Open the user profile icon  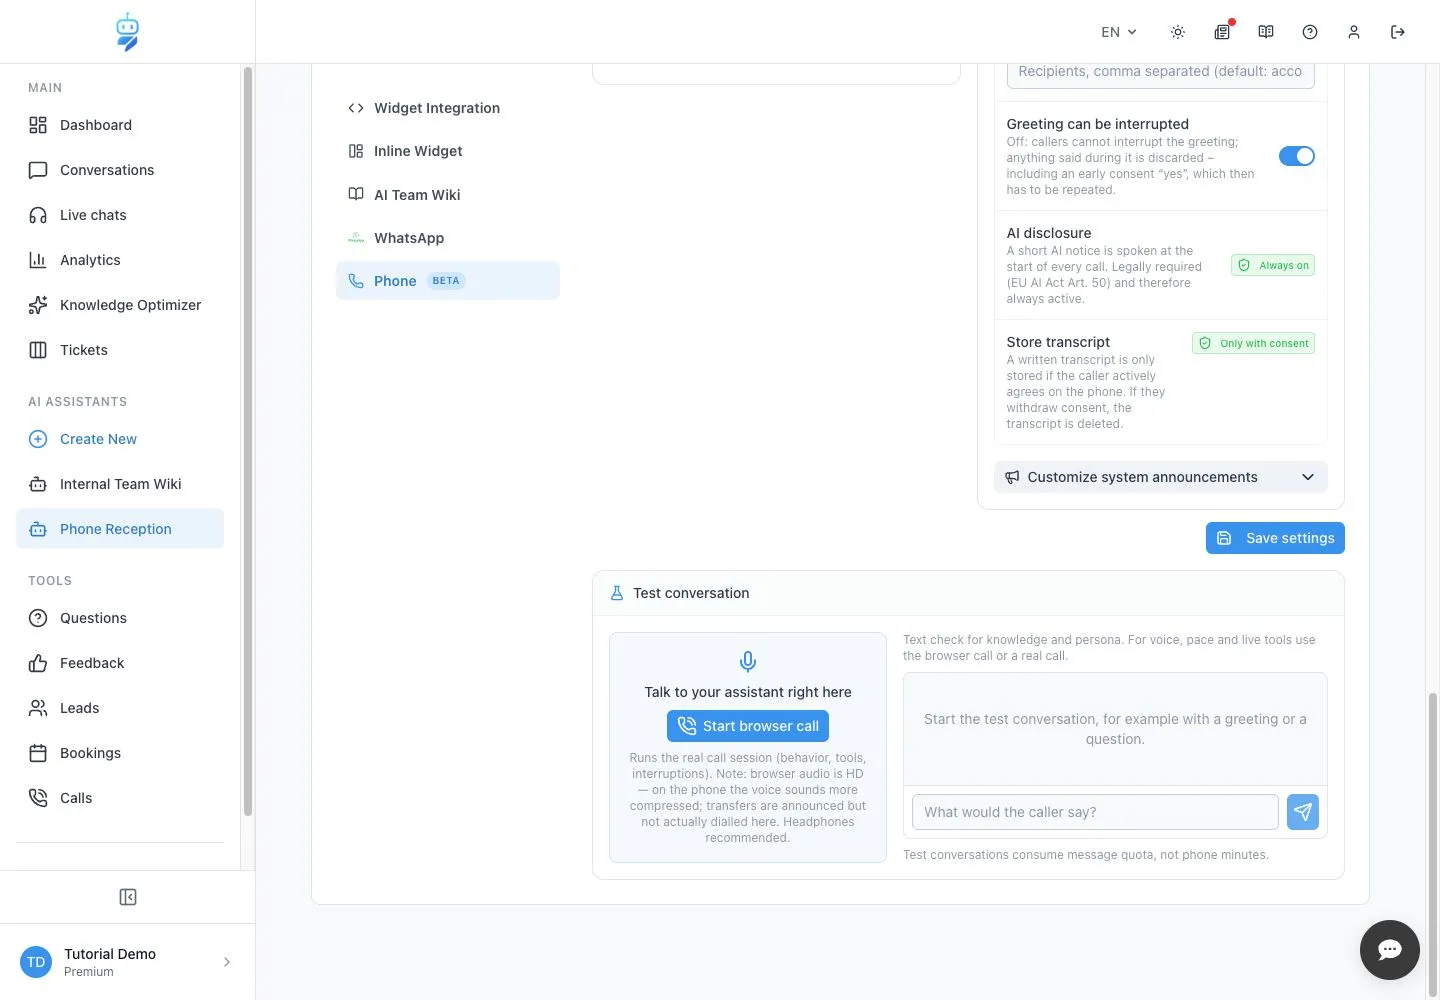pos(1354,32)
